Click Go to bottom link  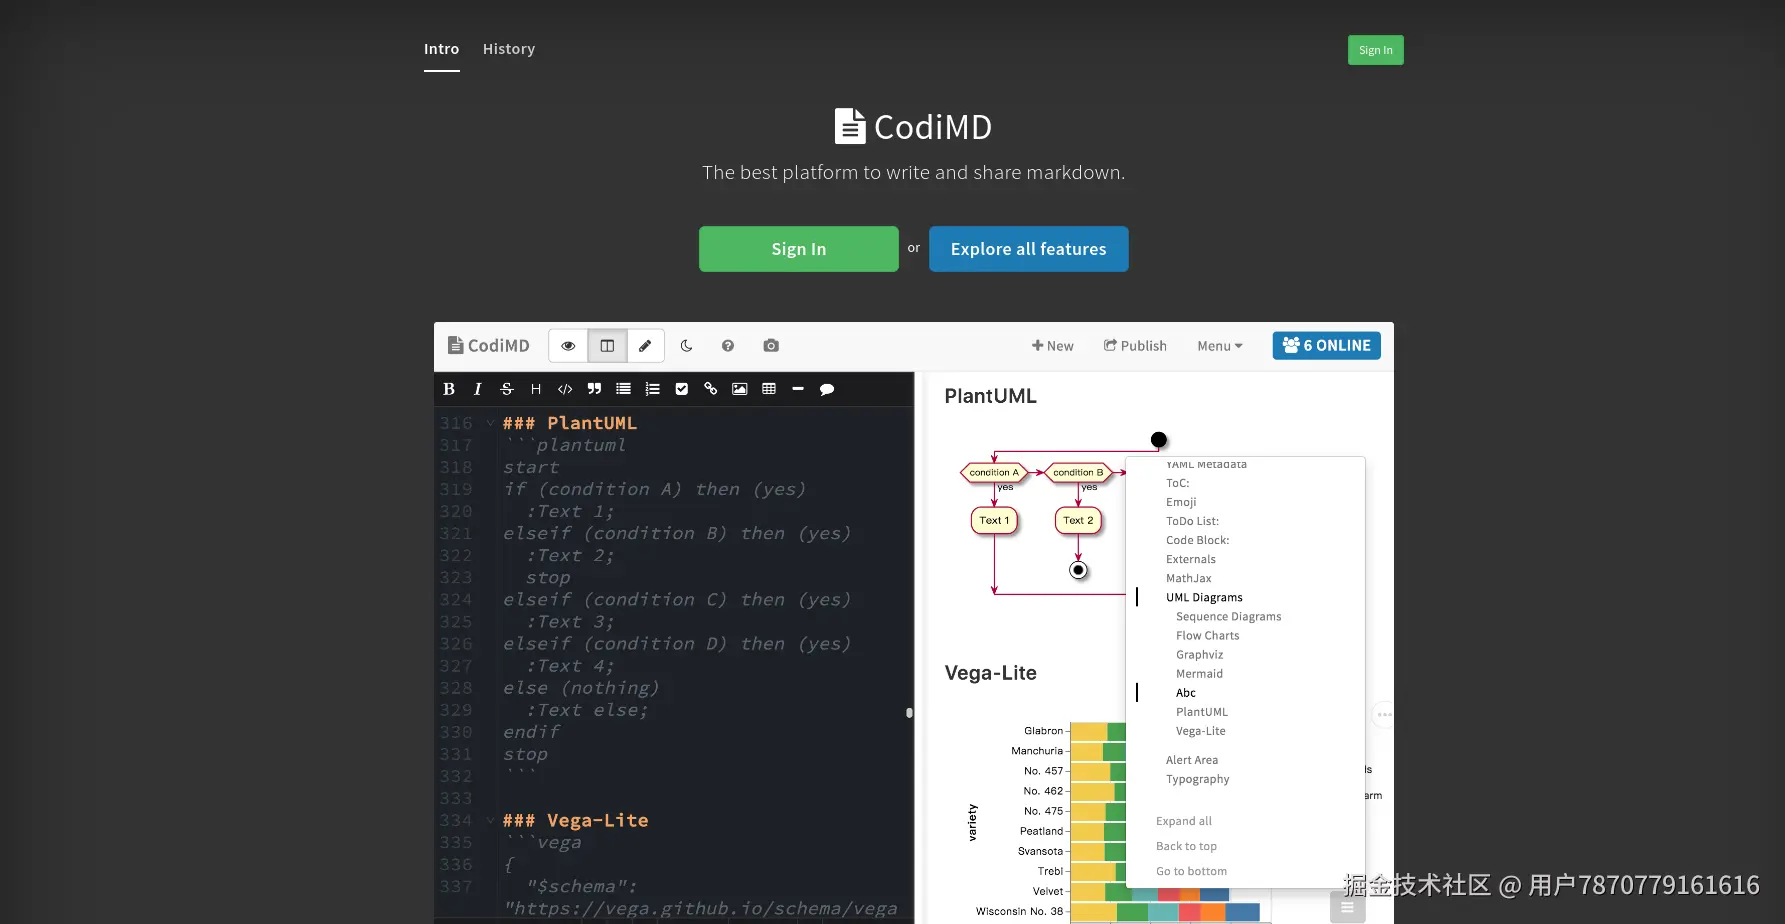(1191, 871)
